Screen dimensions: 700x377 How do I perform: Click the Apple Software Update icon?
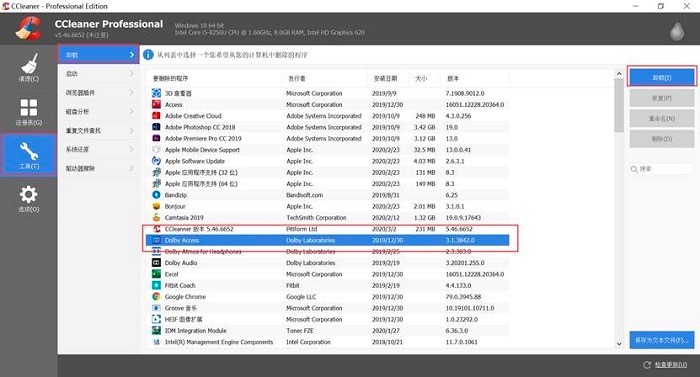click(156, 161)
